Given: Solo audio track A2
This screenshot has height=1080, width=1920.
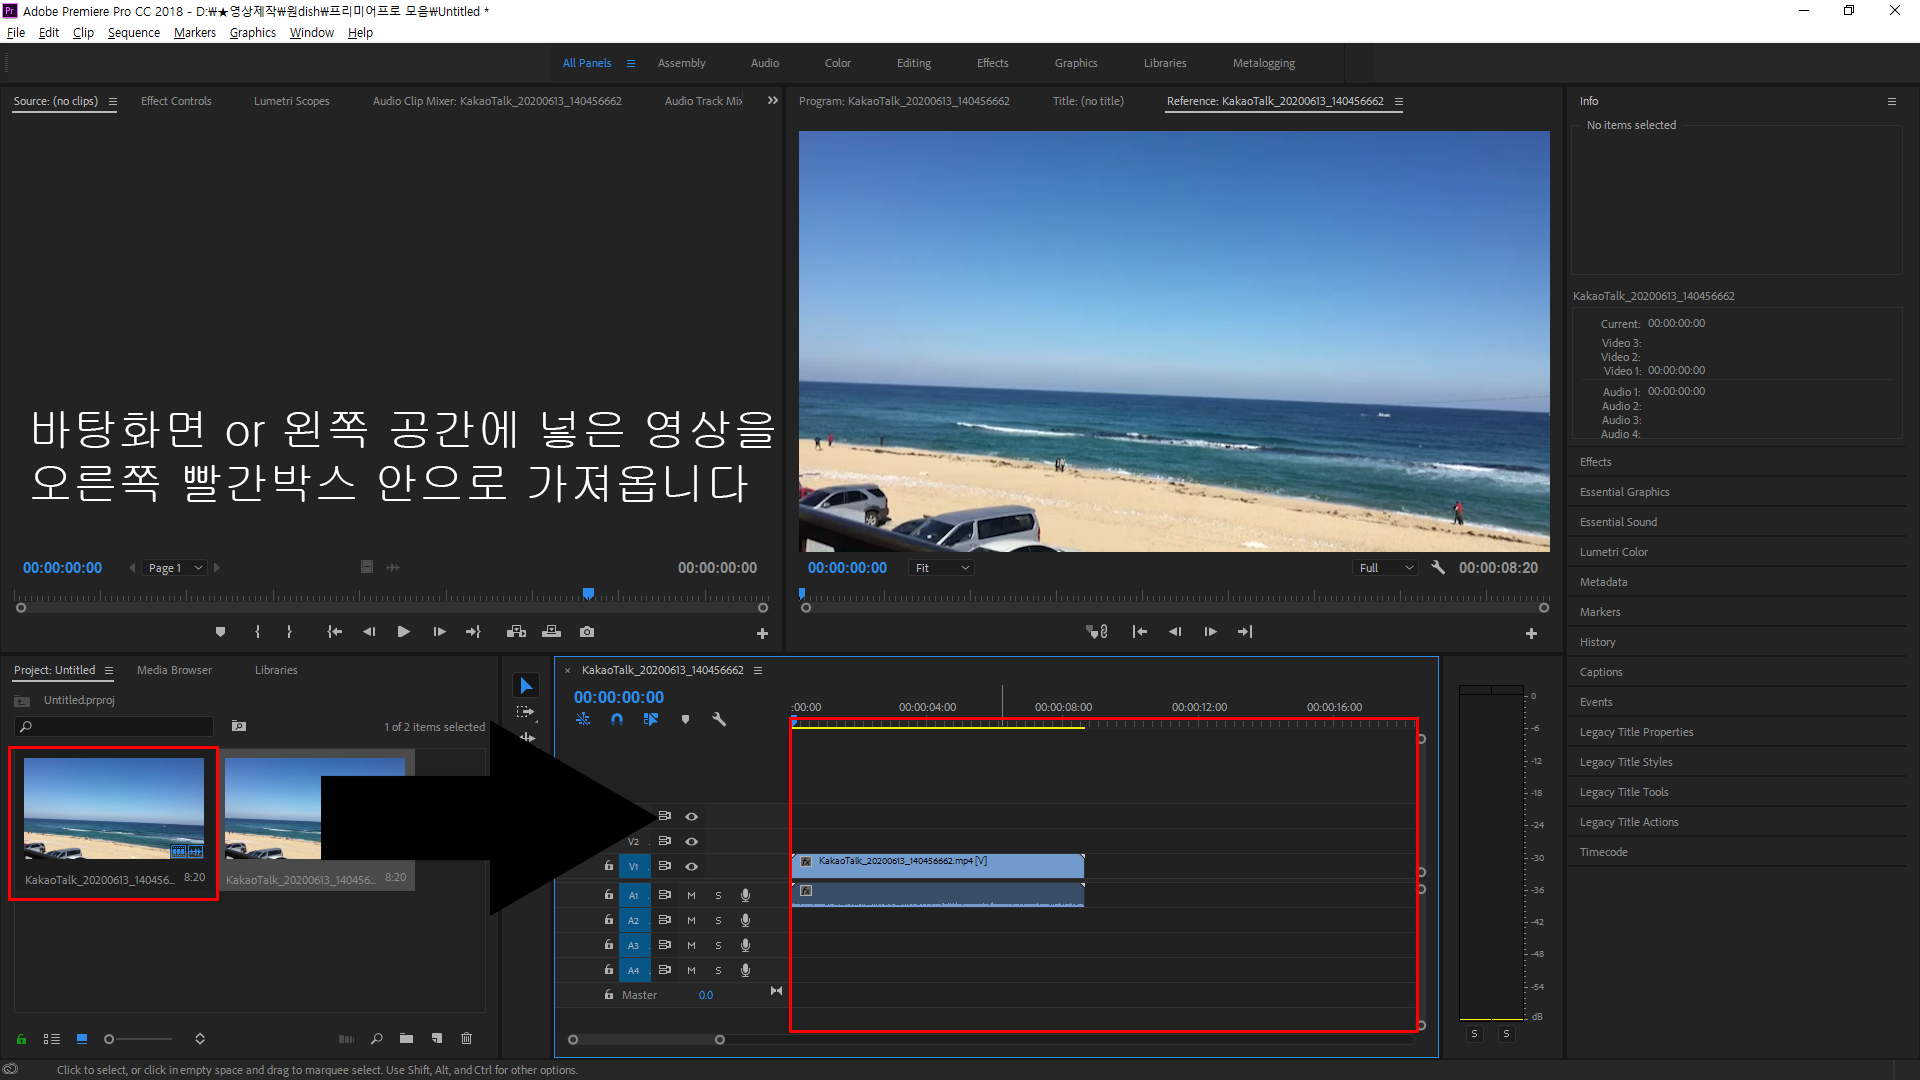Looking at the screenshot, I should click(718, 920).
